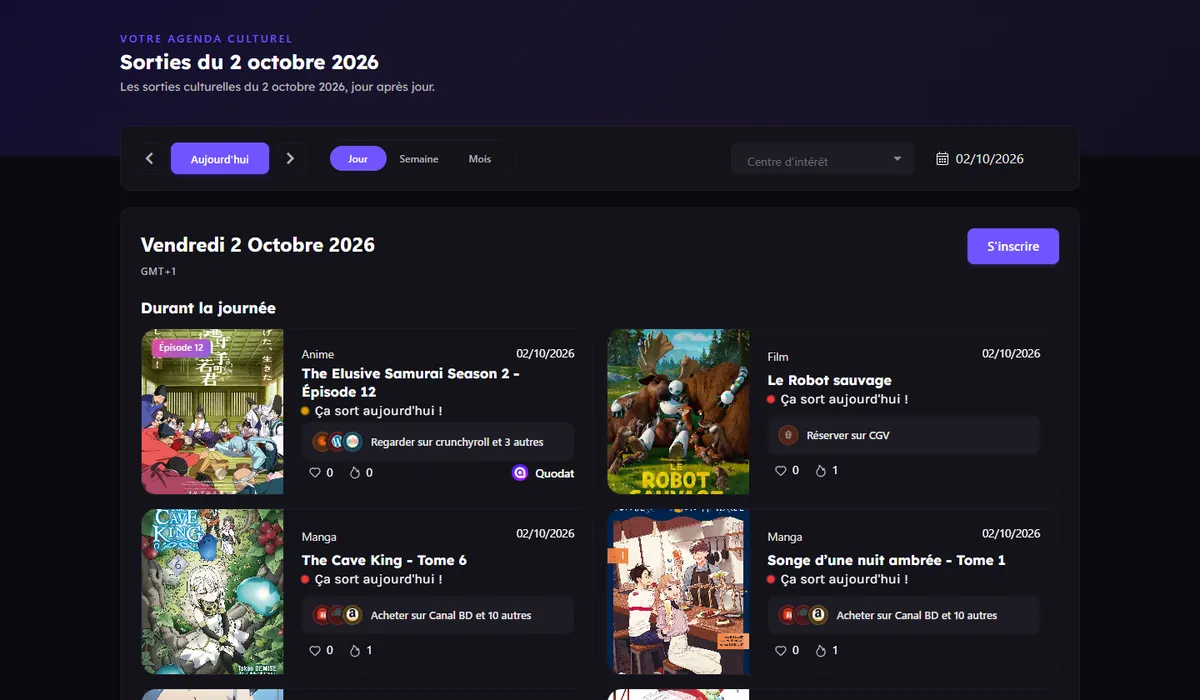Click Manga label on The Cave King card

tap(319, 537)
